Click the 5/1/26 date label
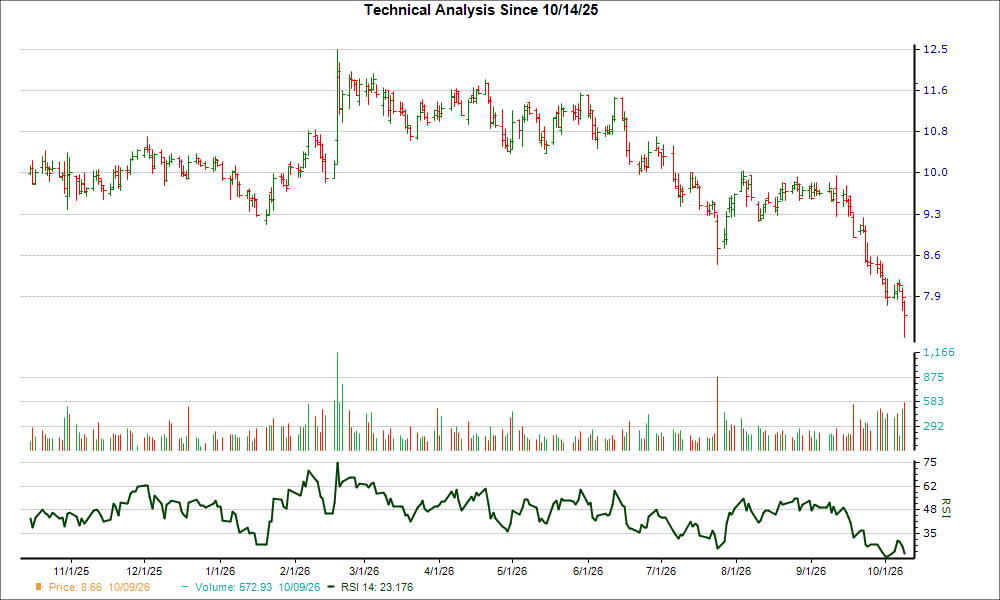The height and width of the screenshot is (600, 1000). click(x=511, y=571)
